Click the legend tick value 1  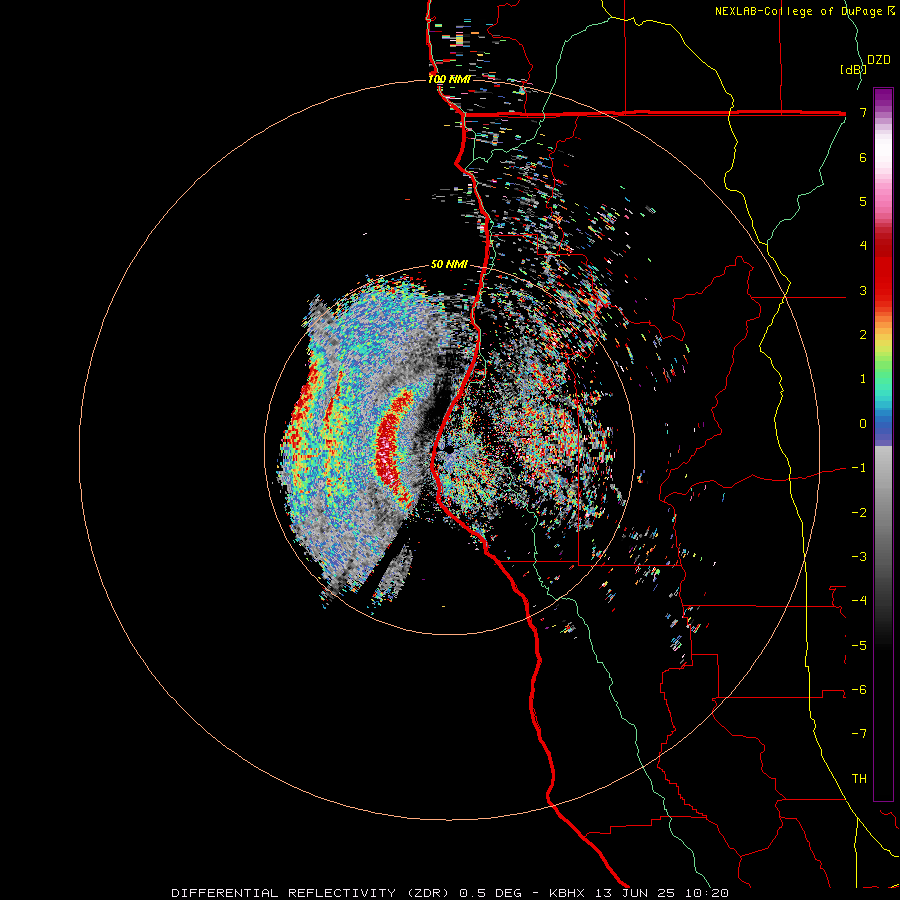[x=863, y=379]
